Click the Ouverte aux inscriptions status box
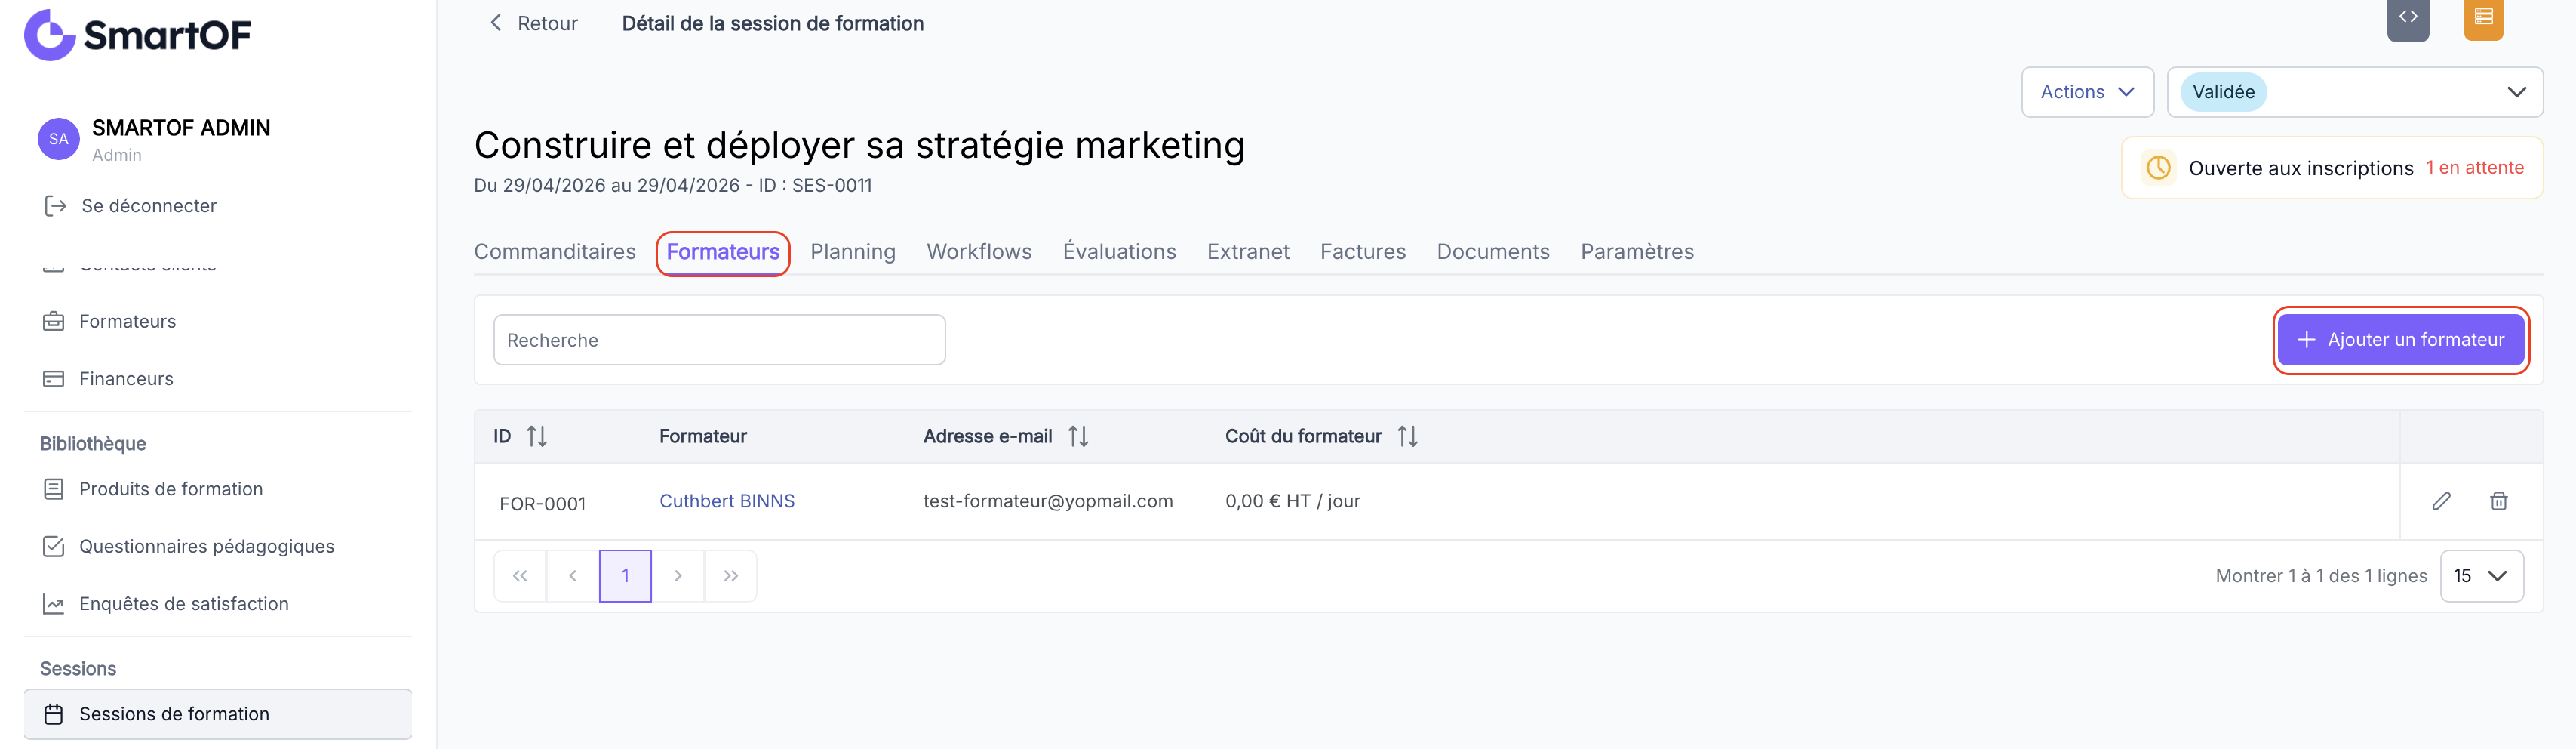The width and height of the screenshot is (2576, 749). coord(2332,168)
